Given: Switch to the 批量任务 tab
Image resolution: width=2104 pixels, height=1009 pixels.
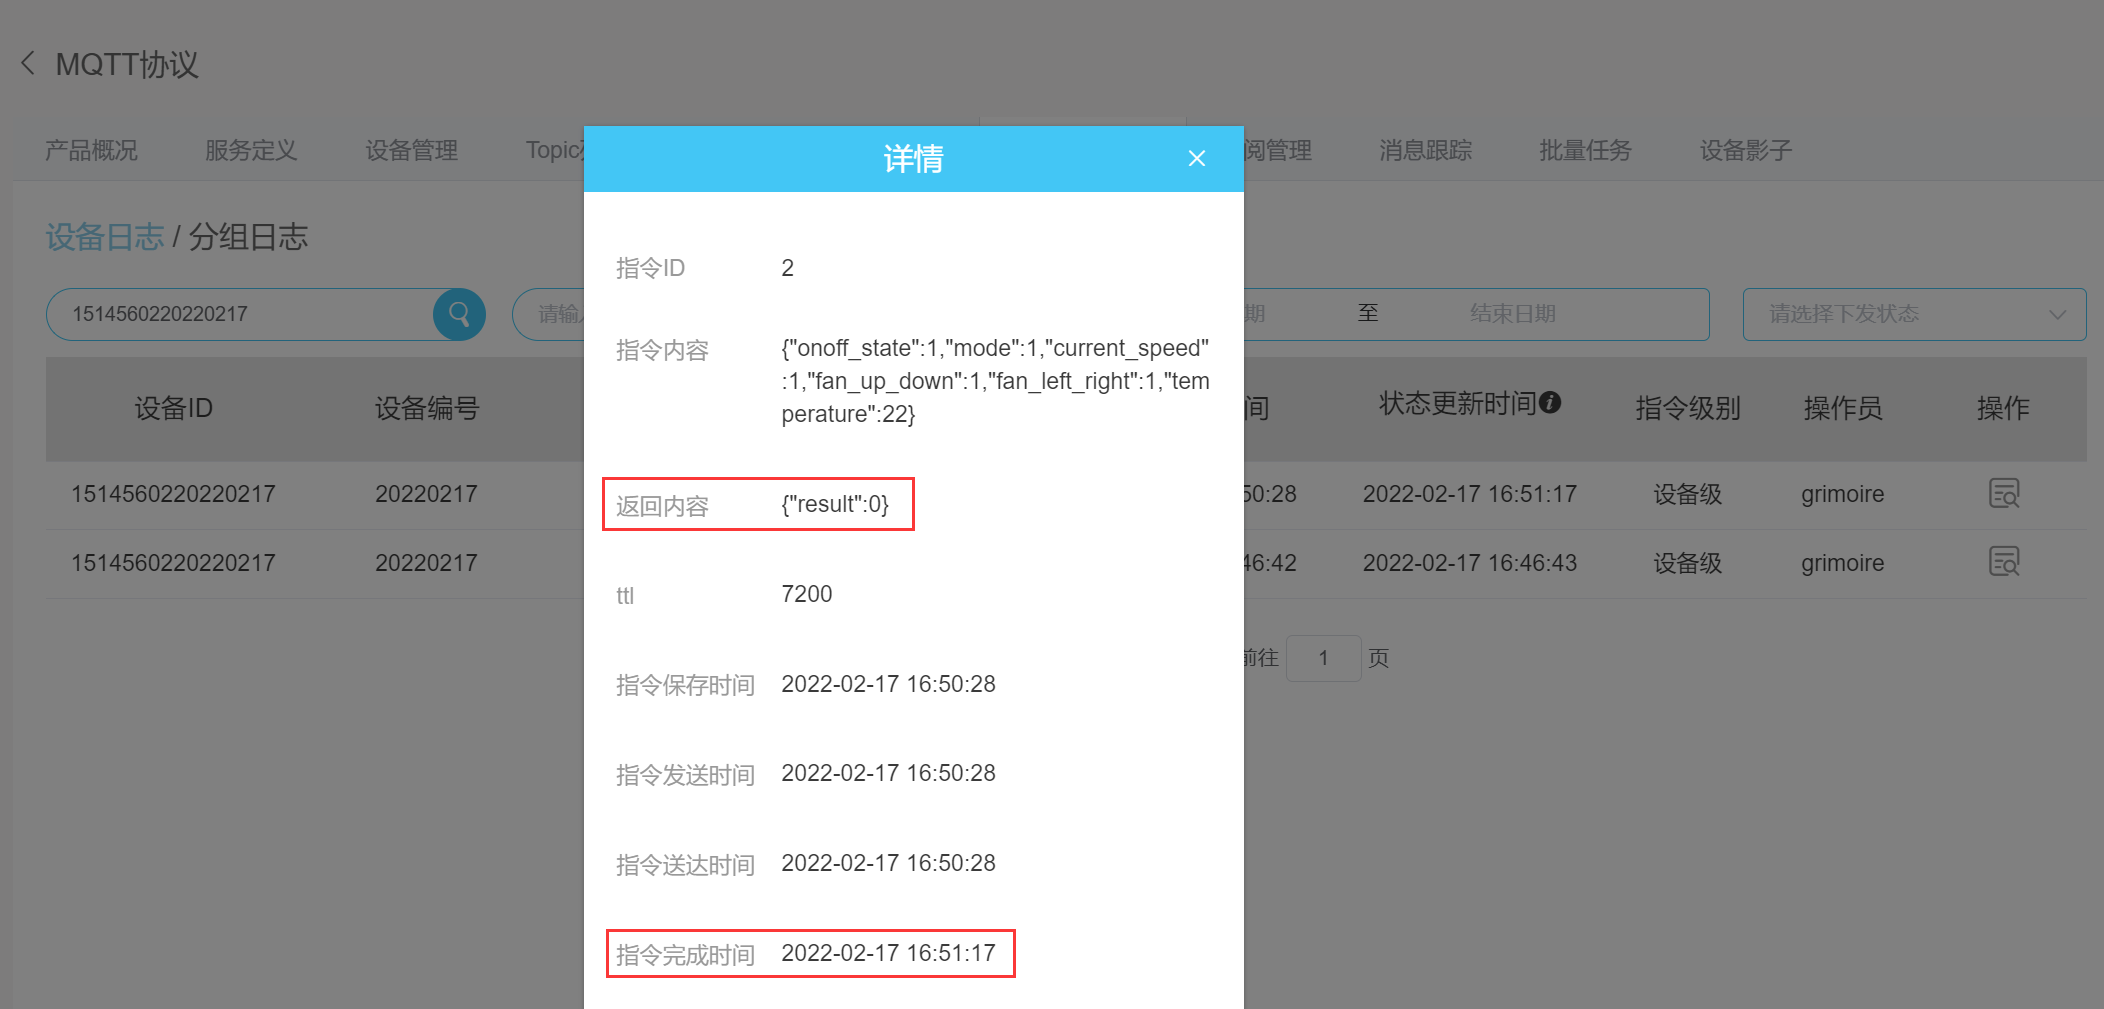Looking at the screenshot, I should [x=1584, y=150].
